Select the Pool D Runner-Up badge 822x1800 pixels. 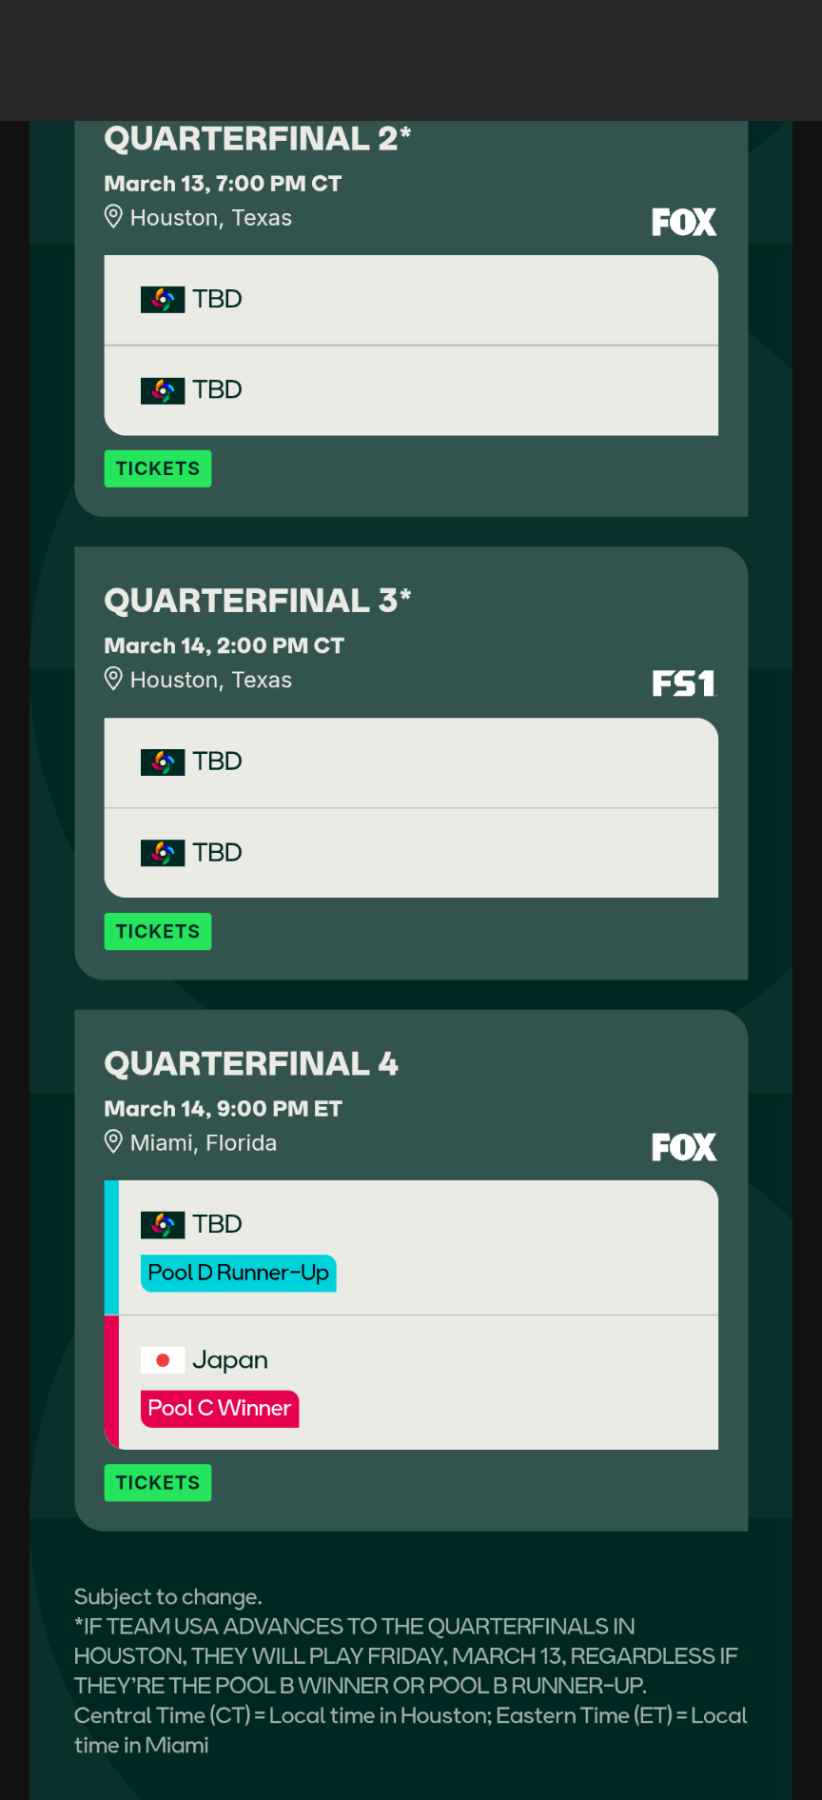coord(238,1273)
